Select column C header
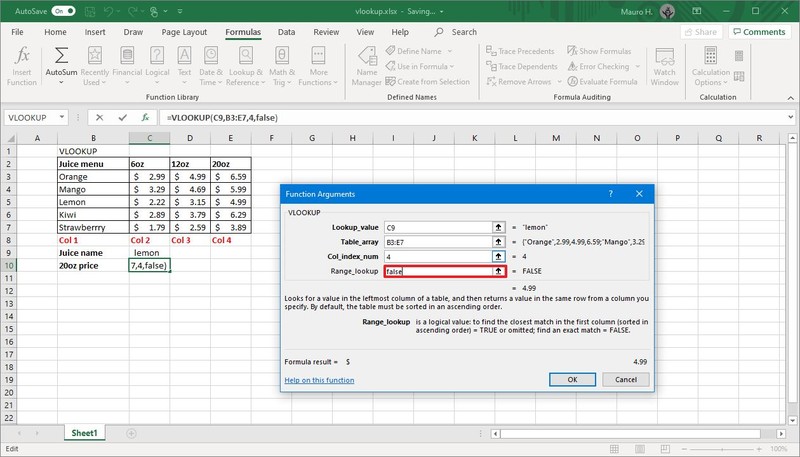Screen dimensions: 800x457 149,138
